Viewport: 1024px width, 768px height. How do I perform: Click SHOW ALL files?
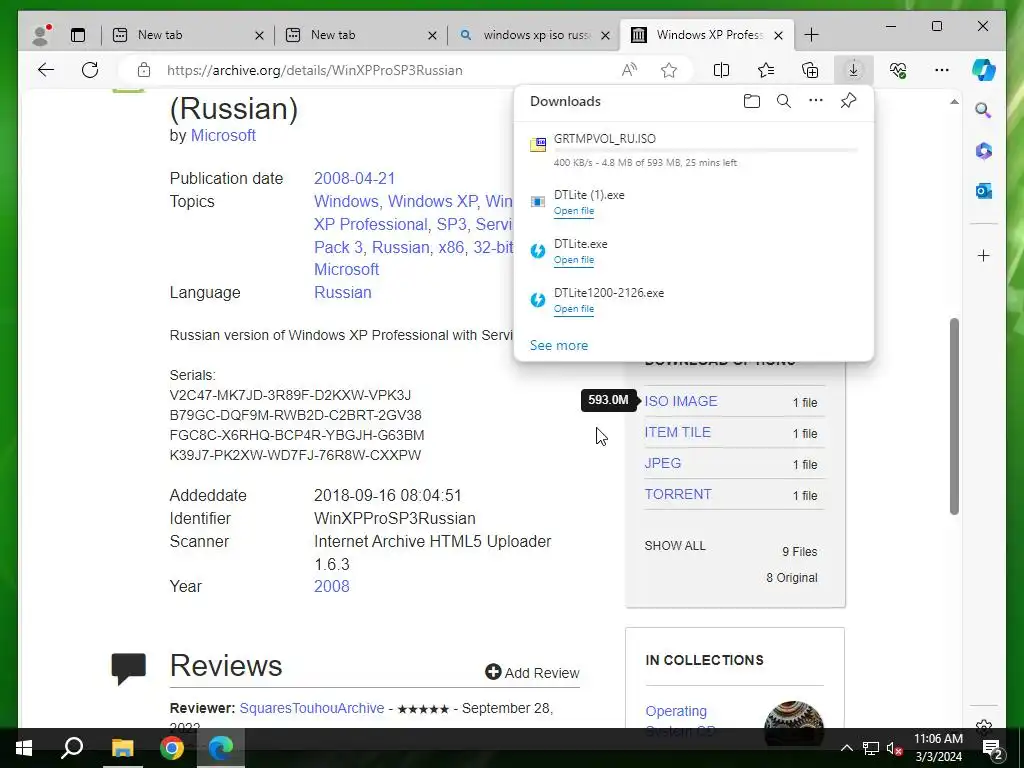coord(675,546)
